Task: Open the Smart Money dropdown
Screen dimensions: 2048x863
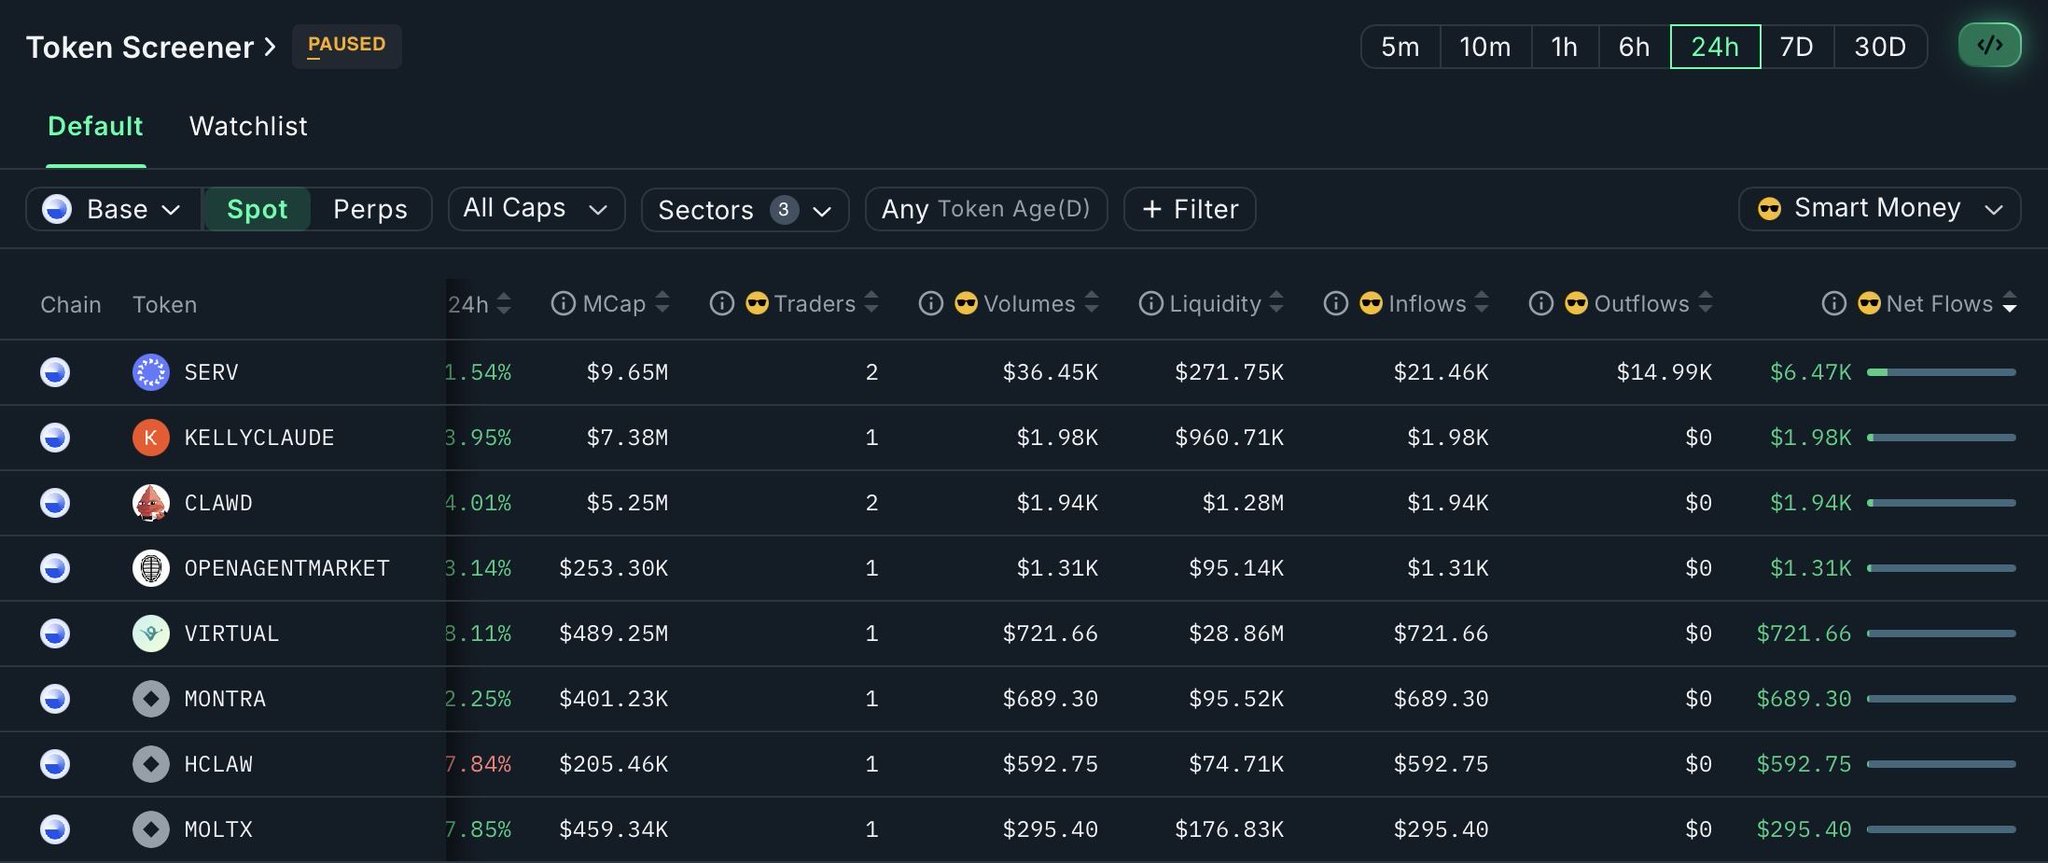Action: tap(1879, 209)
